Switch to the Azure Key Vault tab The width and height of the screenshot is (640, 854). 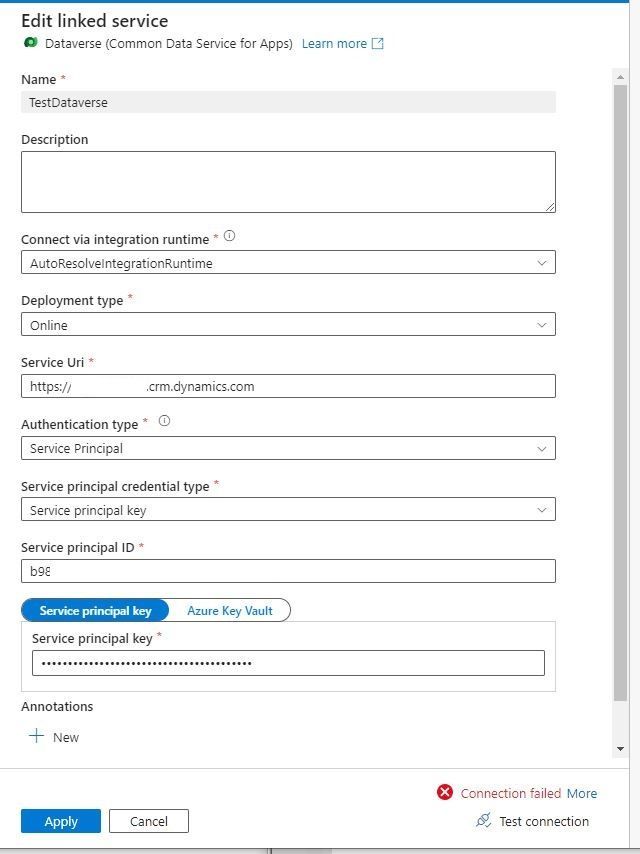coord(229,610)
